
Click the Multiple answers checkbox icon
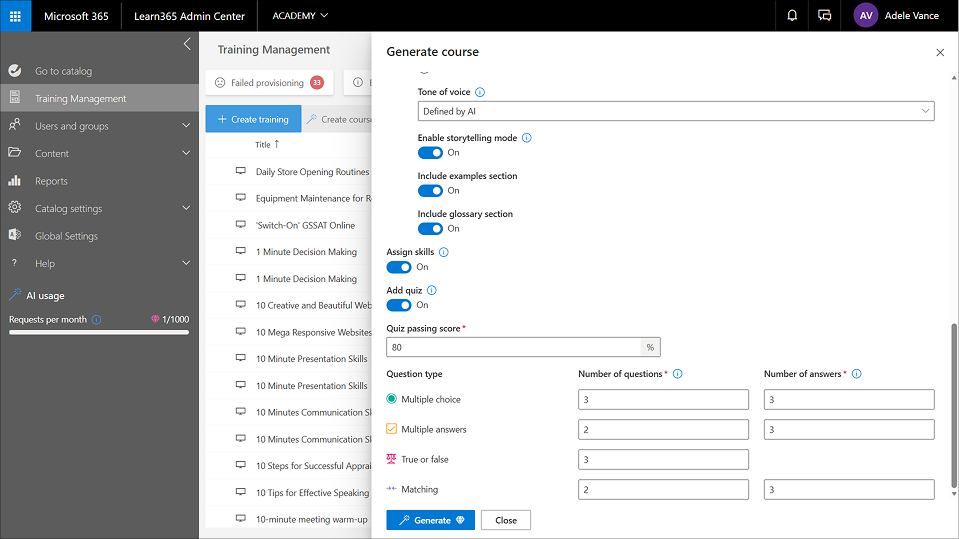coord(391,429)
